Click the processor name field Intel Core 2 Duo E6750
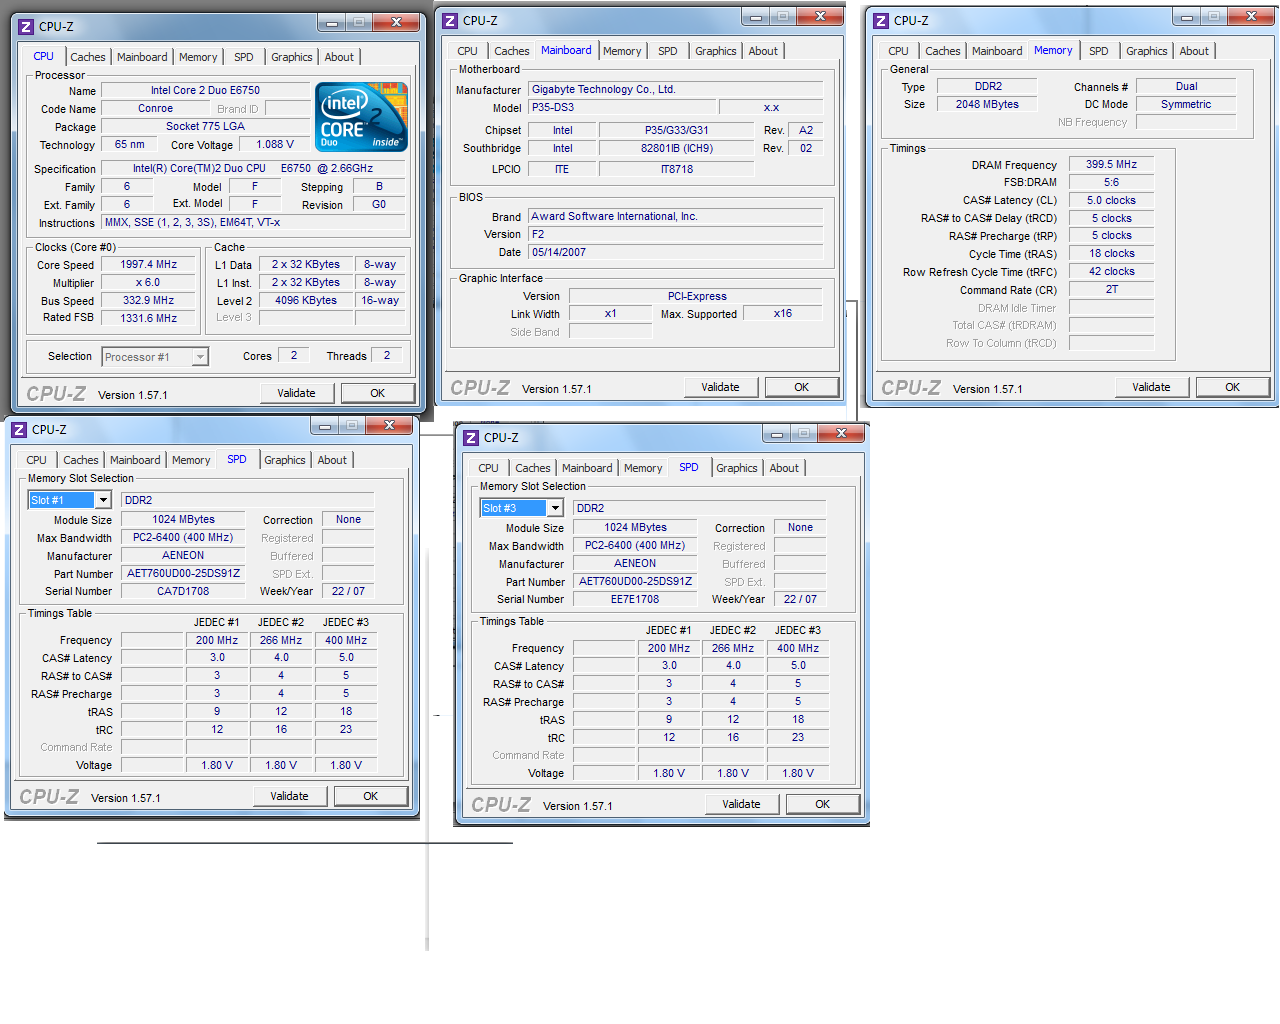The height and width of the screenshot is (1024, 1280). pos(205,90)
